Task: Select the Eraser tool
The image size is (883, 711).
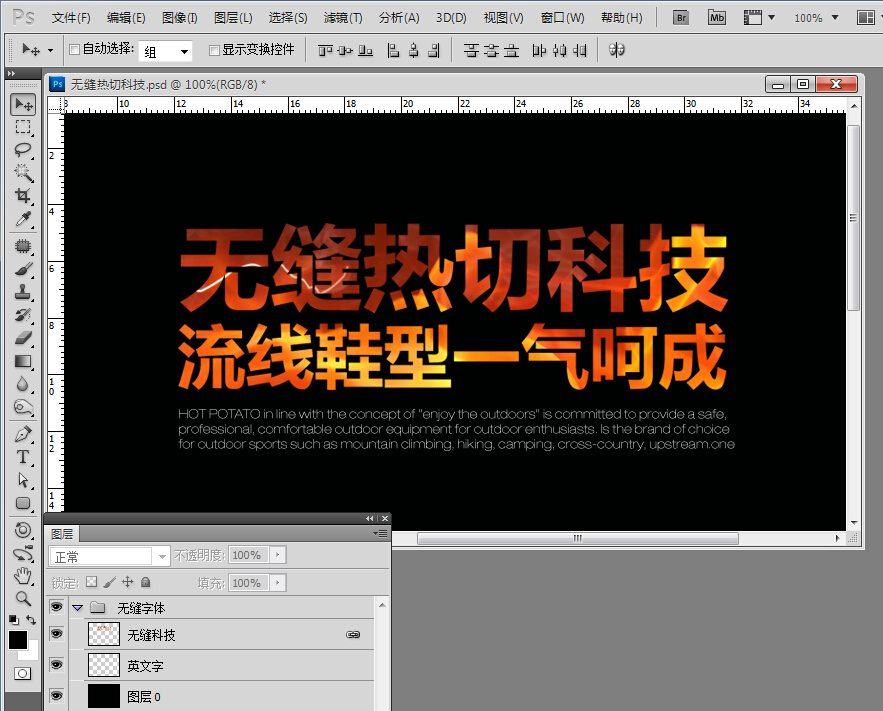Action: (23, 338)
